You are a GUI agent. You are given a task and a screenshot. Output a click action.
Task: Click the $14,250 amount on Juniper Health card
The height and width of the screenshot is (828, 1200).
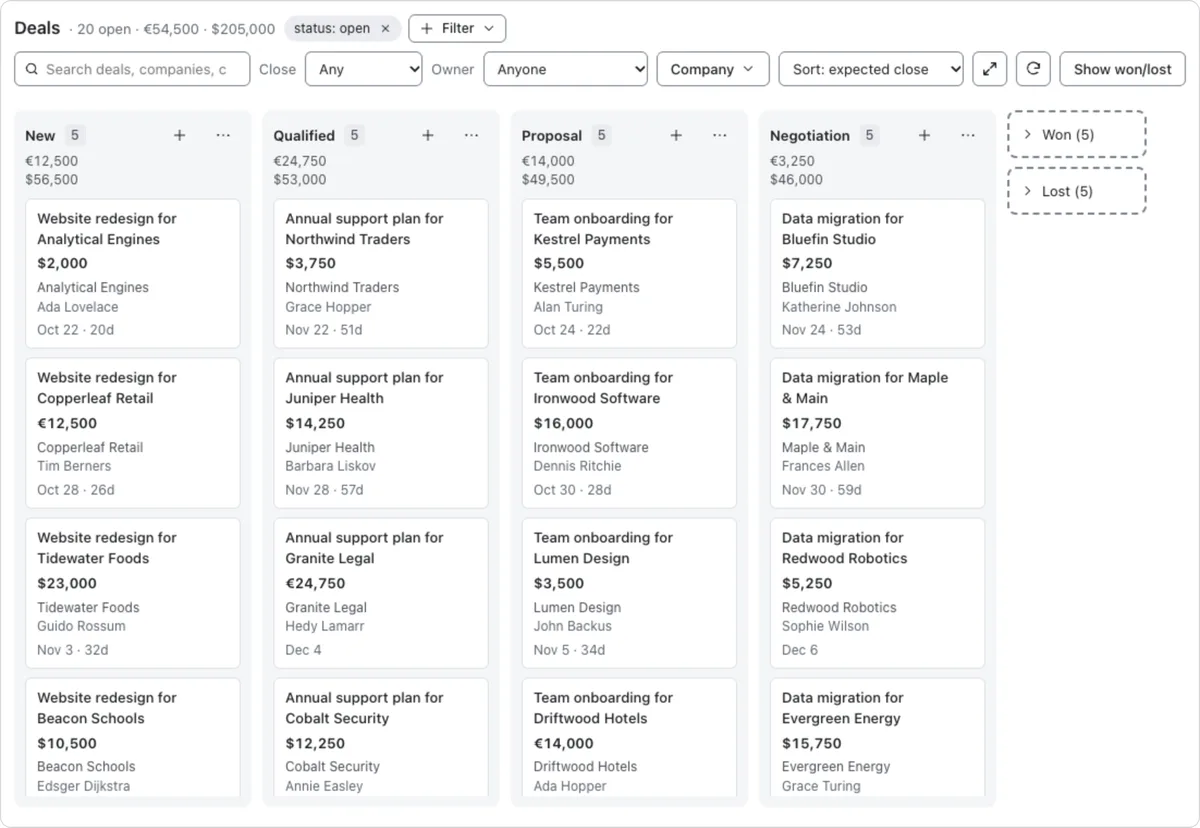pyautogui.click(x=315, y=423)
